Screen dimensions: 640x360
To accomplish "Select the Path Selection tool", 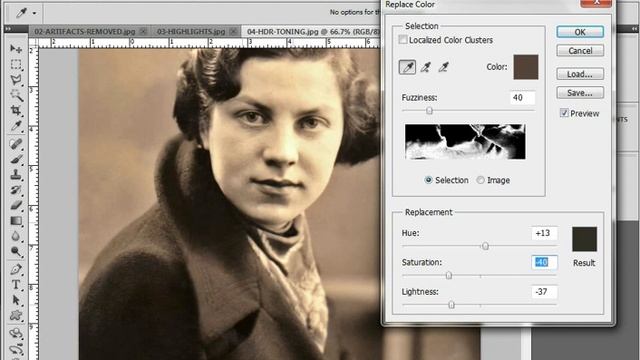I will [16, 300].
